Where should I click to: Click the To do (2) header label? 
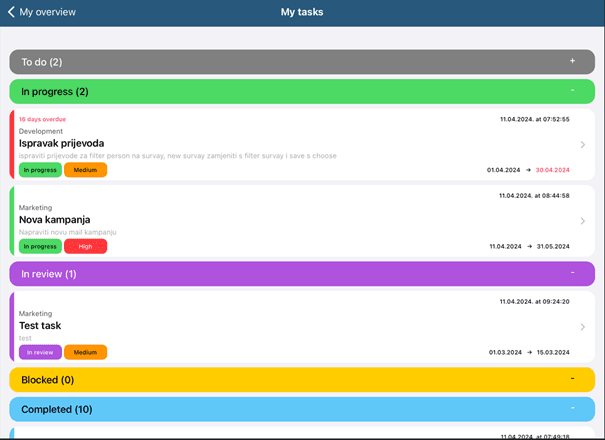point(42,62)
